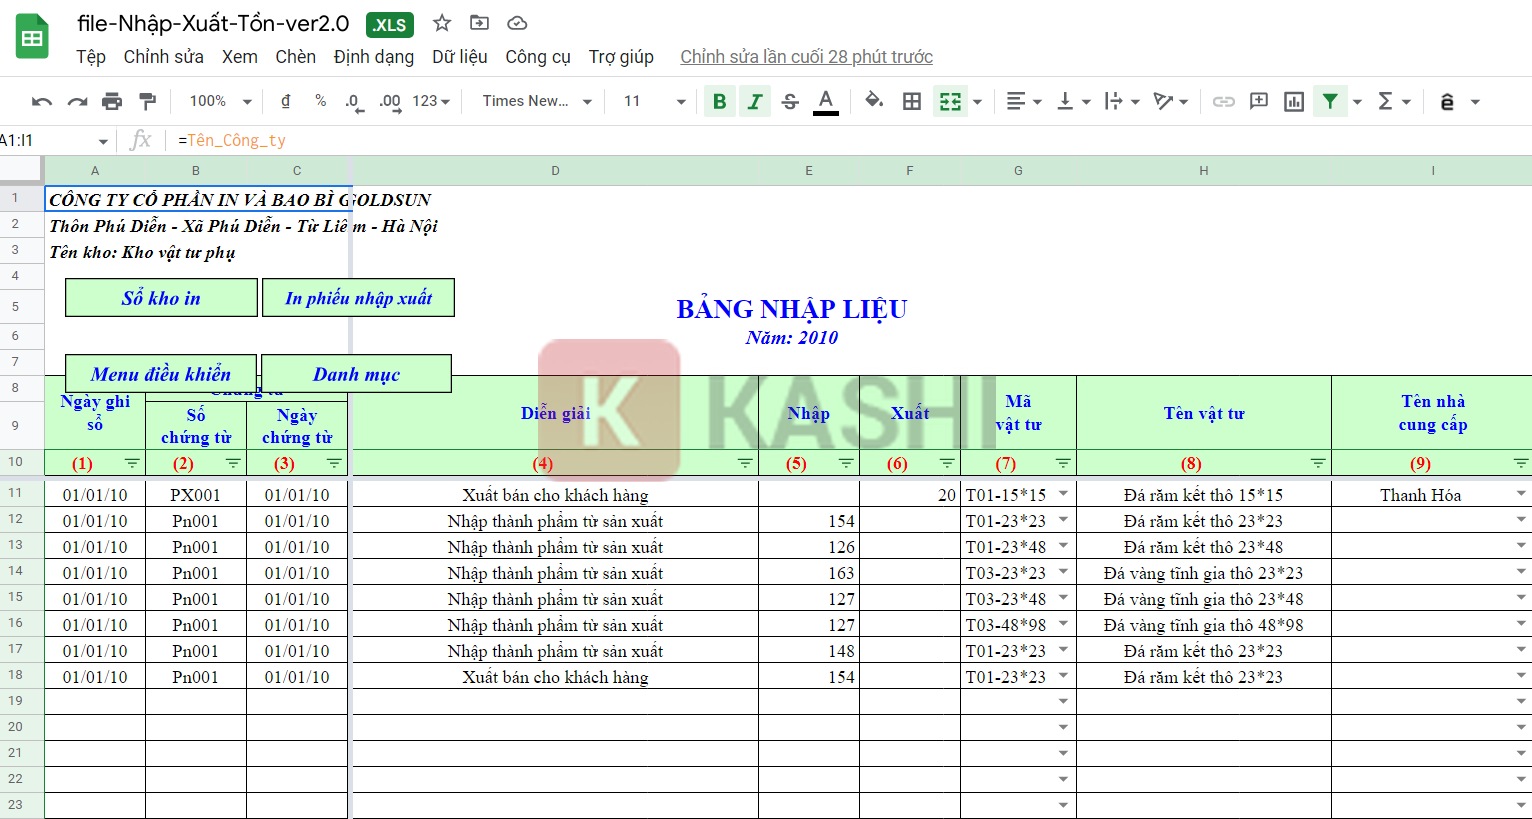This screenshot has width=1532, height=819.
Task: Open the filter arrow on column (4) header
Action: click(x=744, y=463)
